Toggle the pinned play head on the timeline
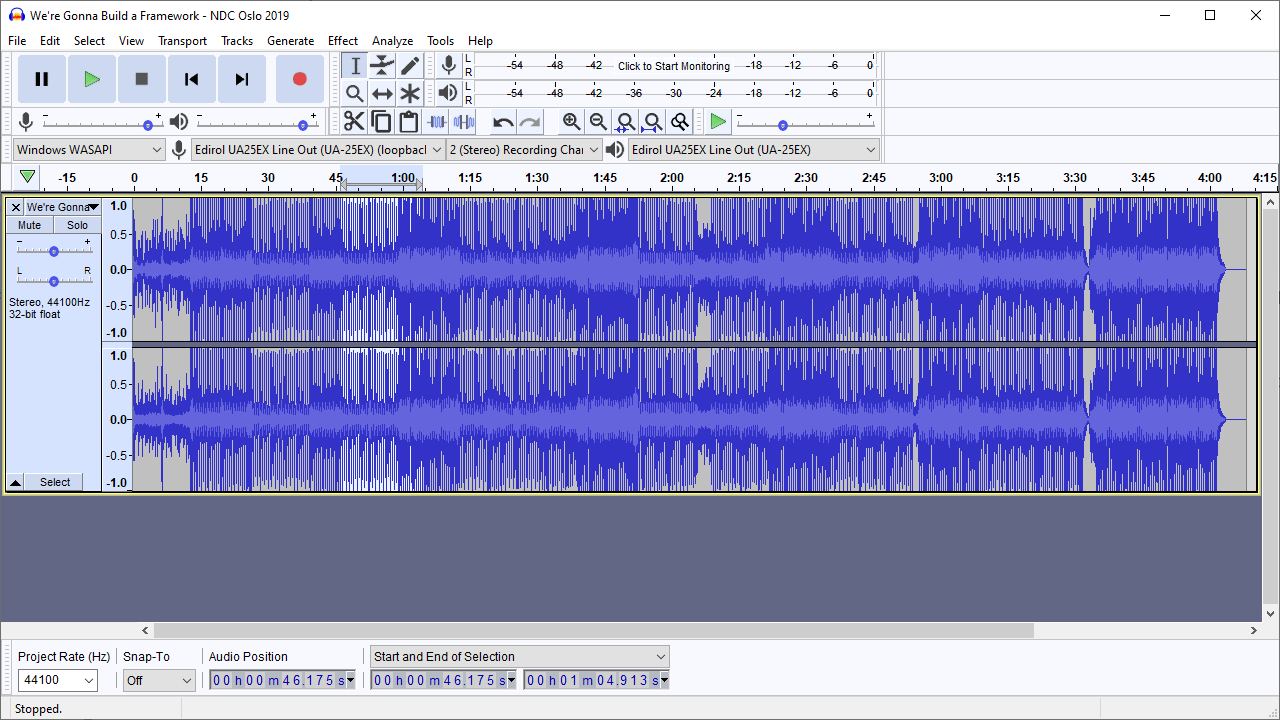Screen dimensions: 1280x720 [28, 177]
